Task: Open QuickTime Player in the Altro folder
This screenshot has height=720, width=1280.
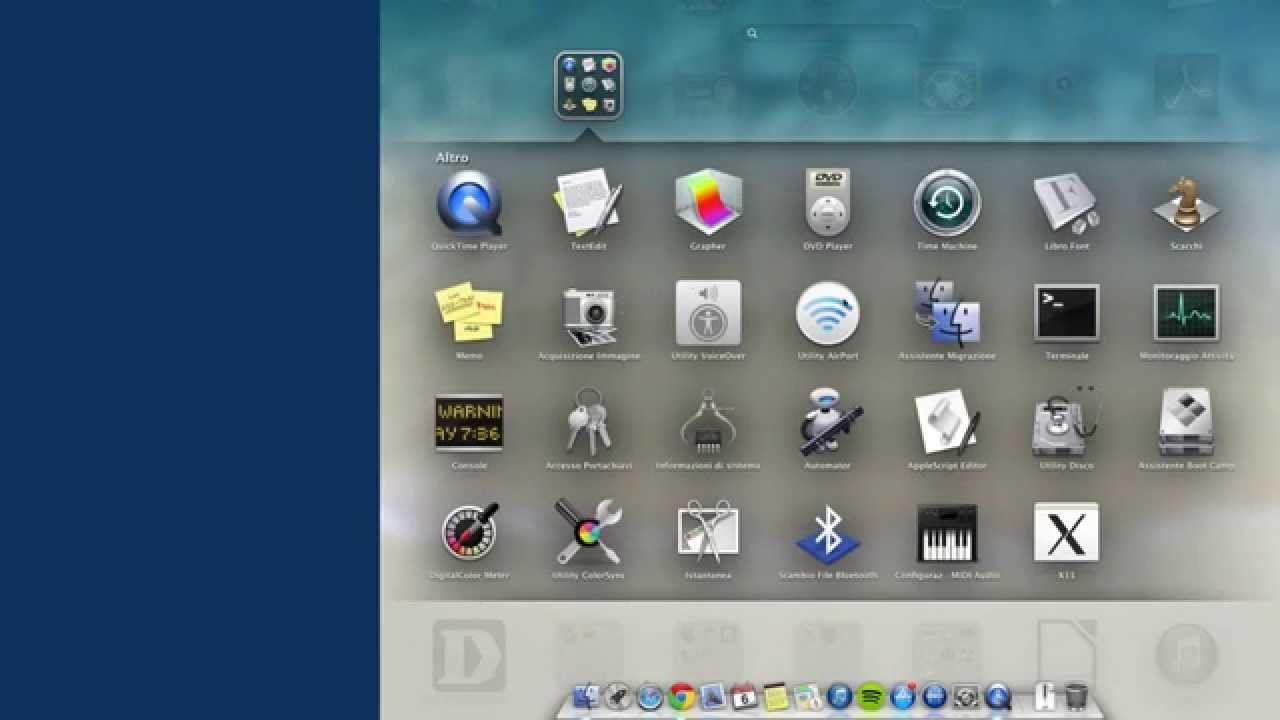Action: pyautogui.click(x=469, y=203)
